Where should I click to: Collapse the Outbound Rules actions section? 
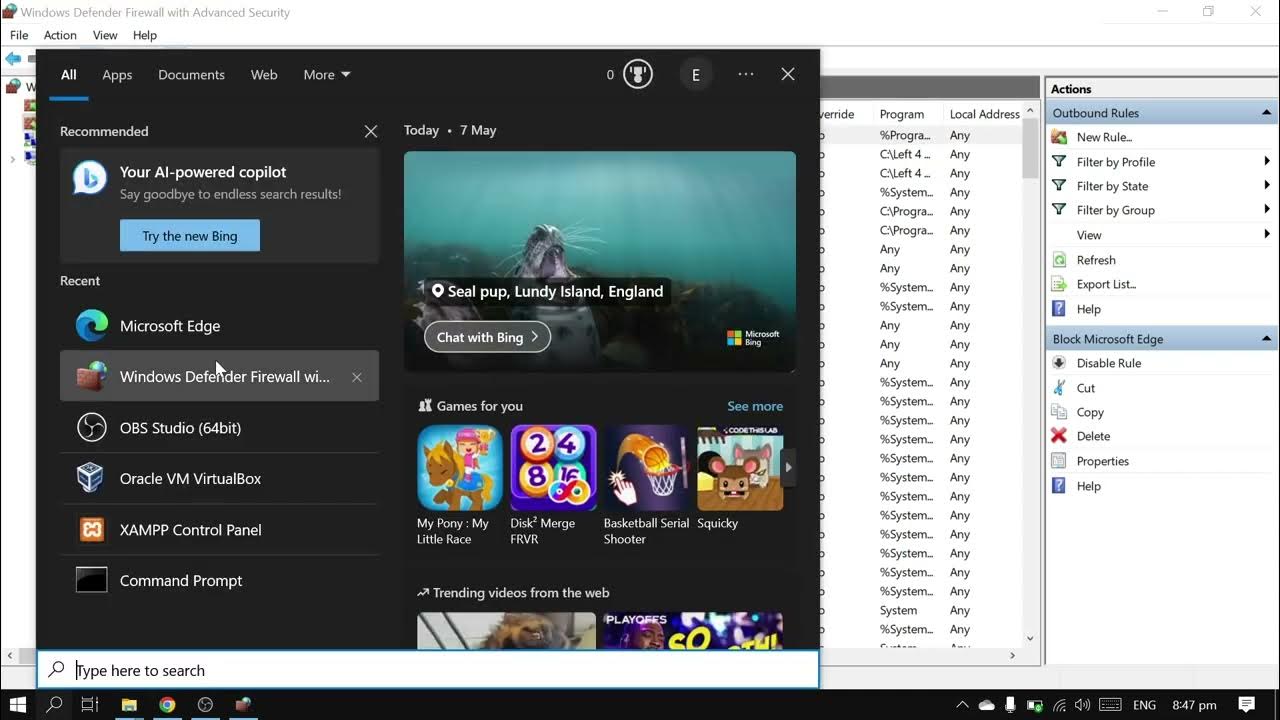(x=1266, y=113)
